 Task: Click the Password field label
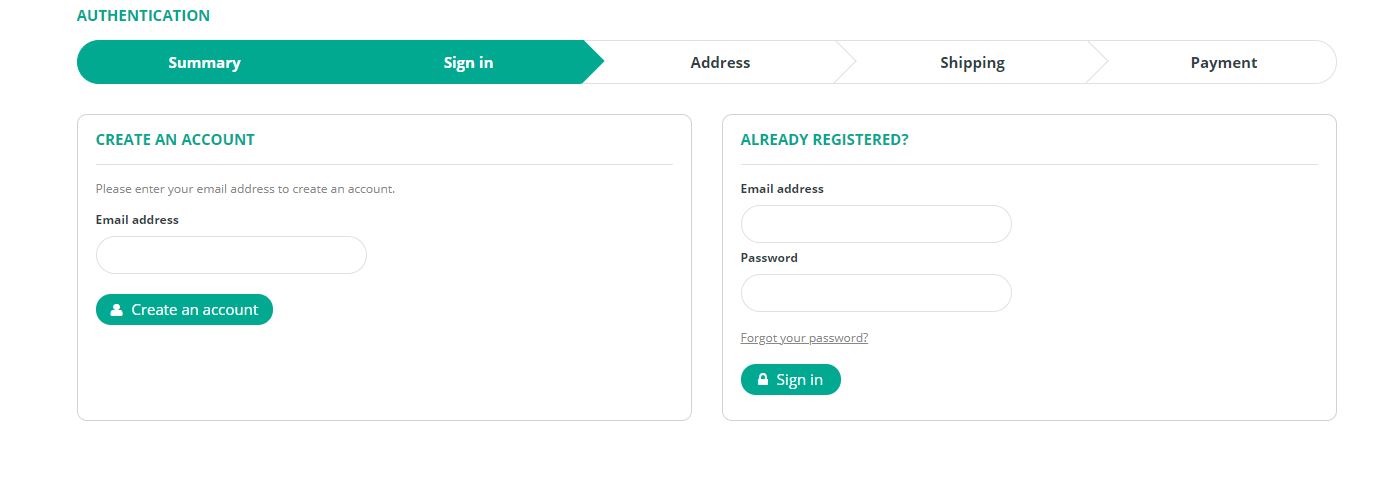coord(769,258)
